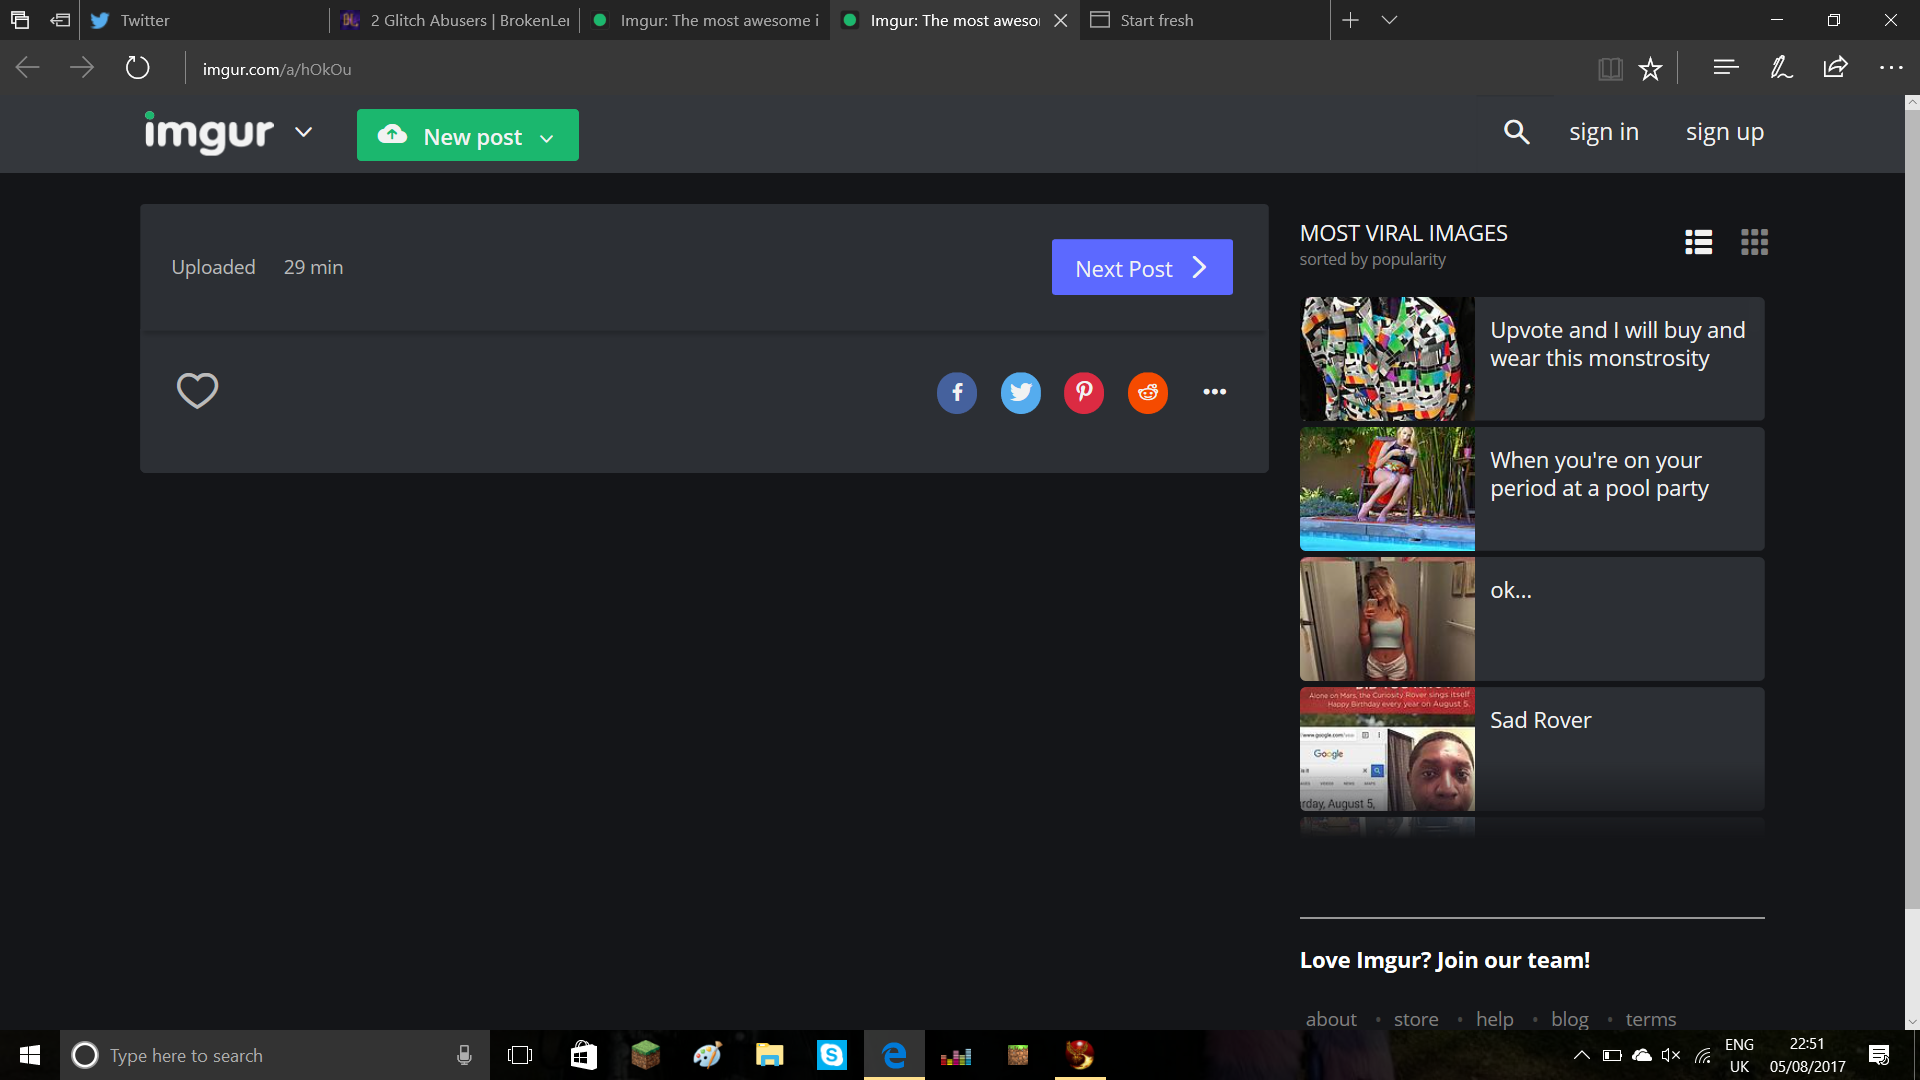1920x1080 pixels.
Task: Open Edge reading view icon
Action: 1610,69
